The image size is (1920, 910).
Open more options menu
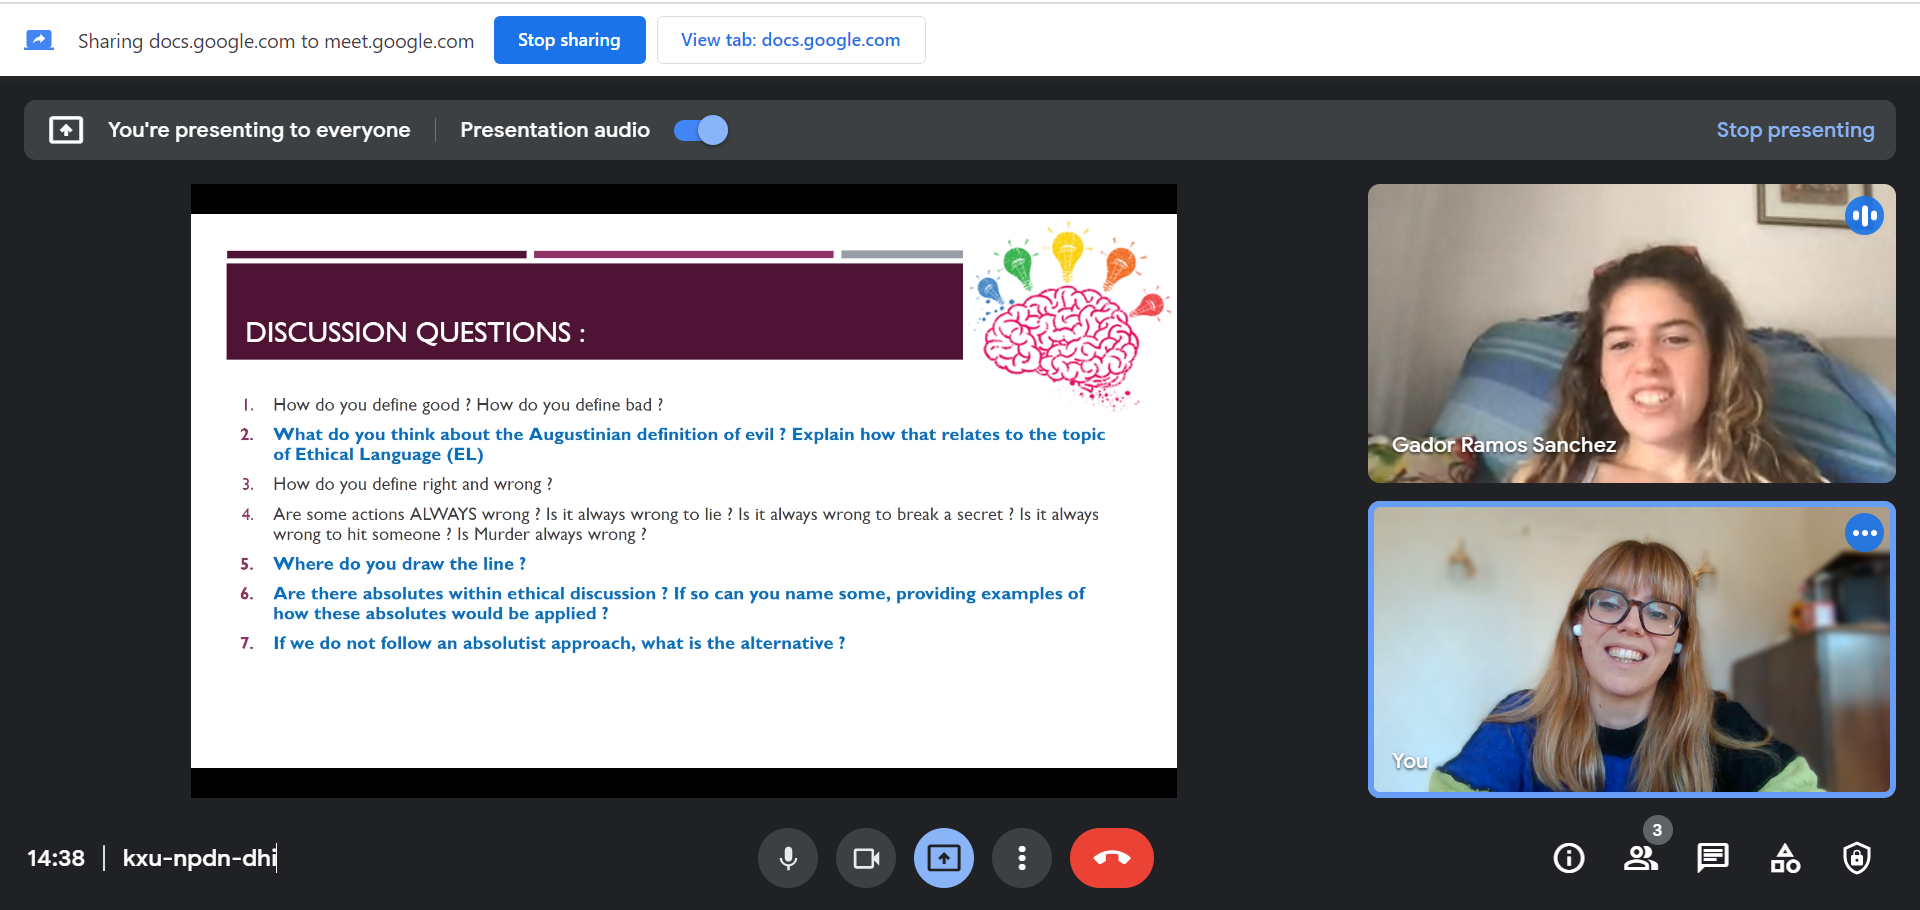click(1022, 858)
